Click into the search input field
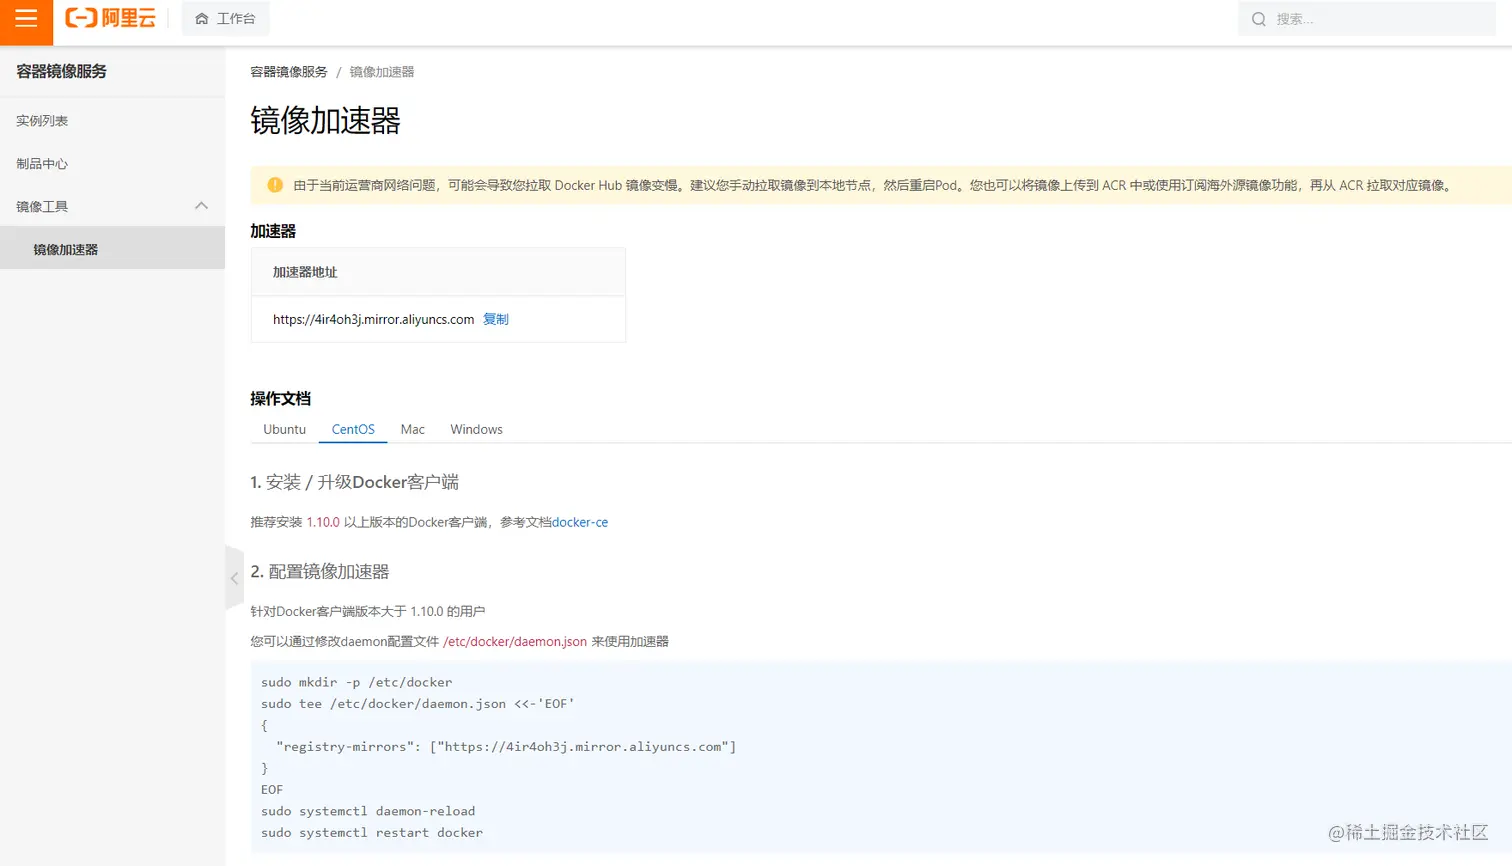The width and height of the screenshot is (1512, 866). [1360, 18]
